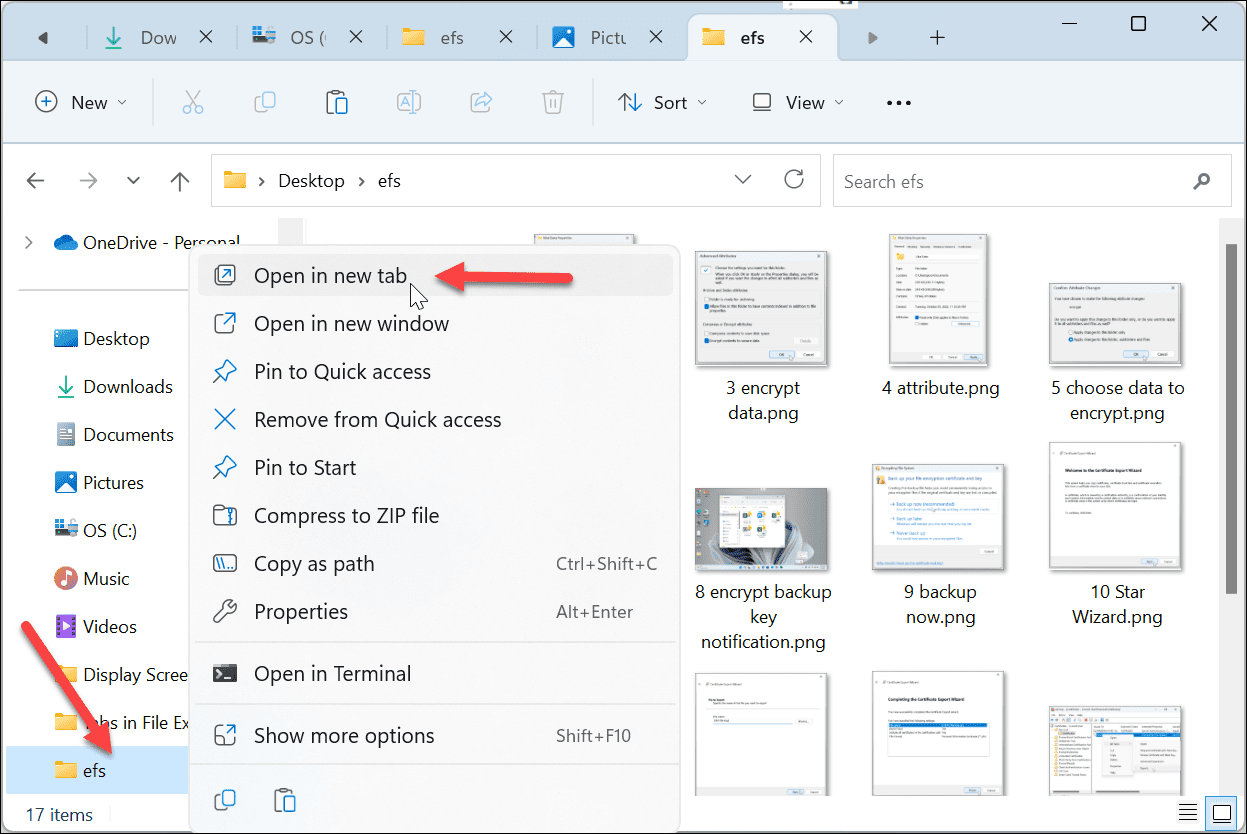Screen dimensions: 1247x834
Task: Click the Delete trash icon in toolbar
Action: (x=552, y=102)
